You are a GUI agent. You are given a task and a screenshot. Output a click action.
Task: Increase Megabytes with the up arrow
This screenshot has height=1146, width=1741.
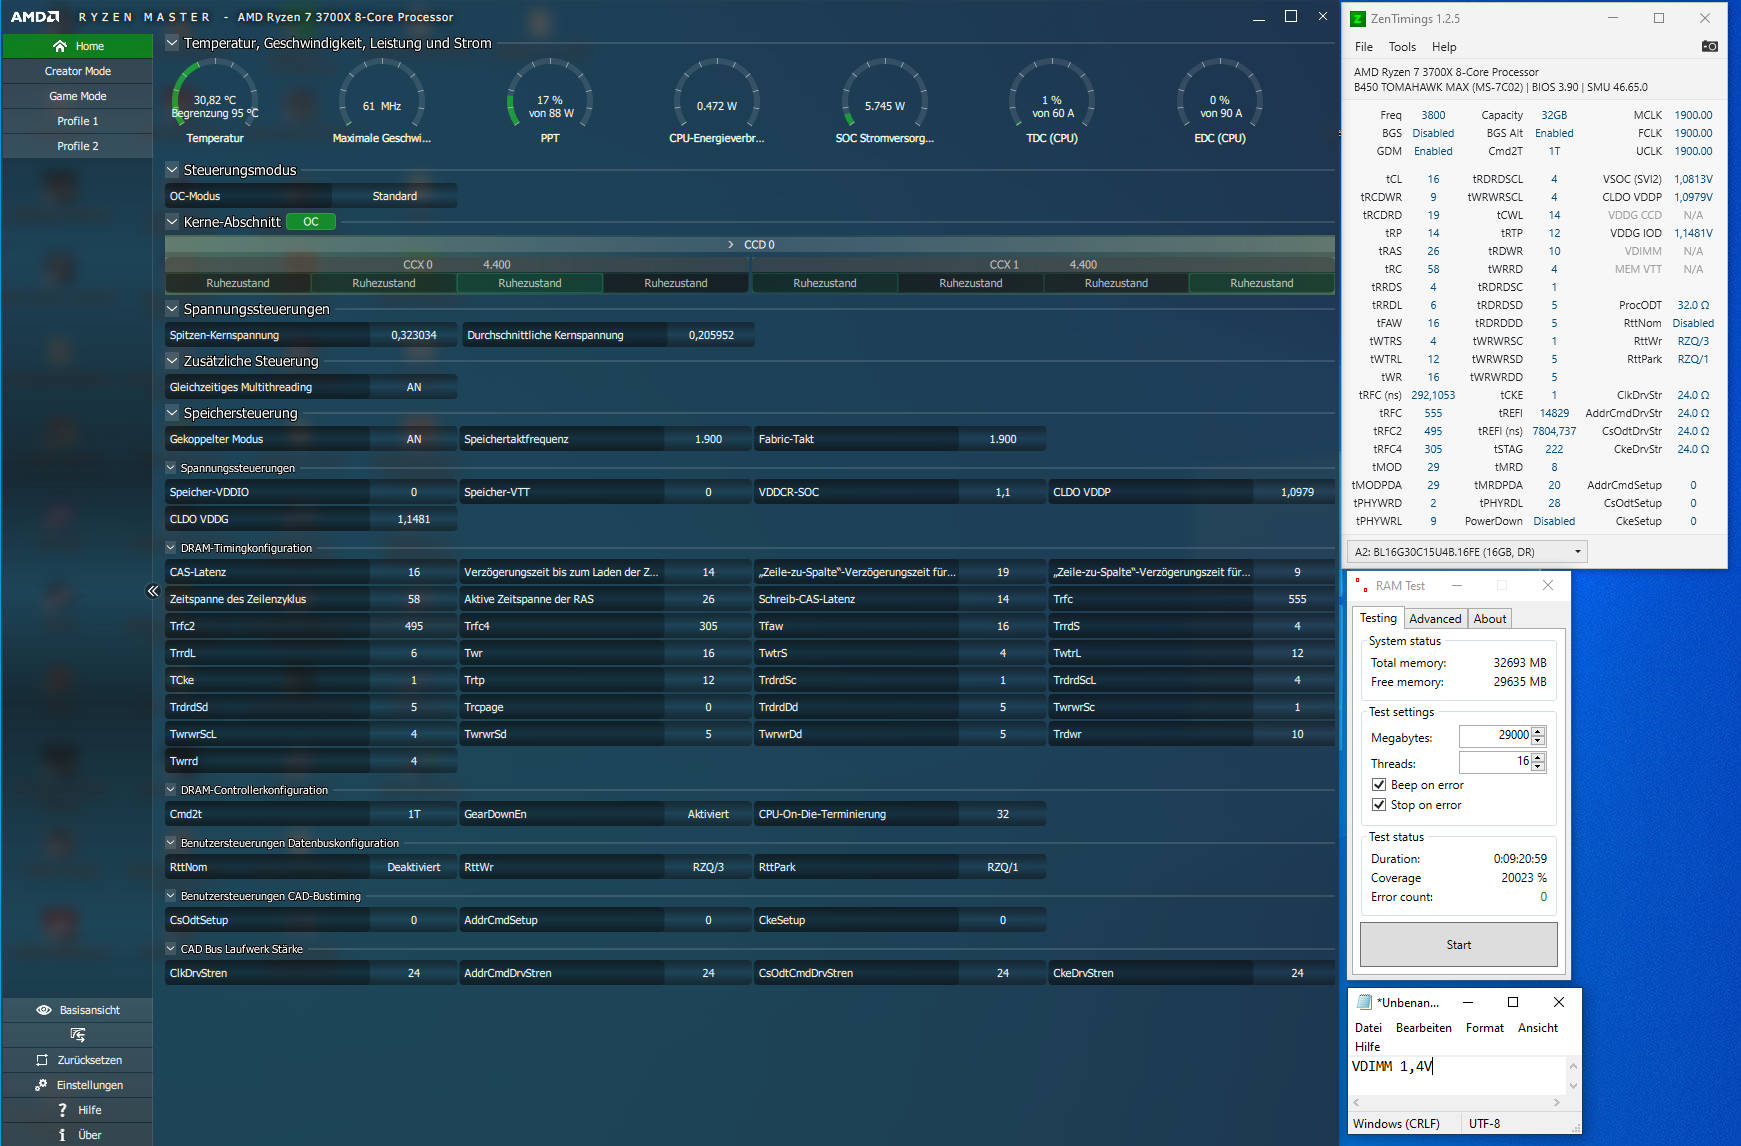pyautogui.click(x=1538, y=731)
